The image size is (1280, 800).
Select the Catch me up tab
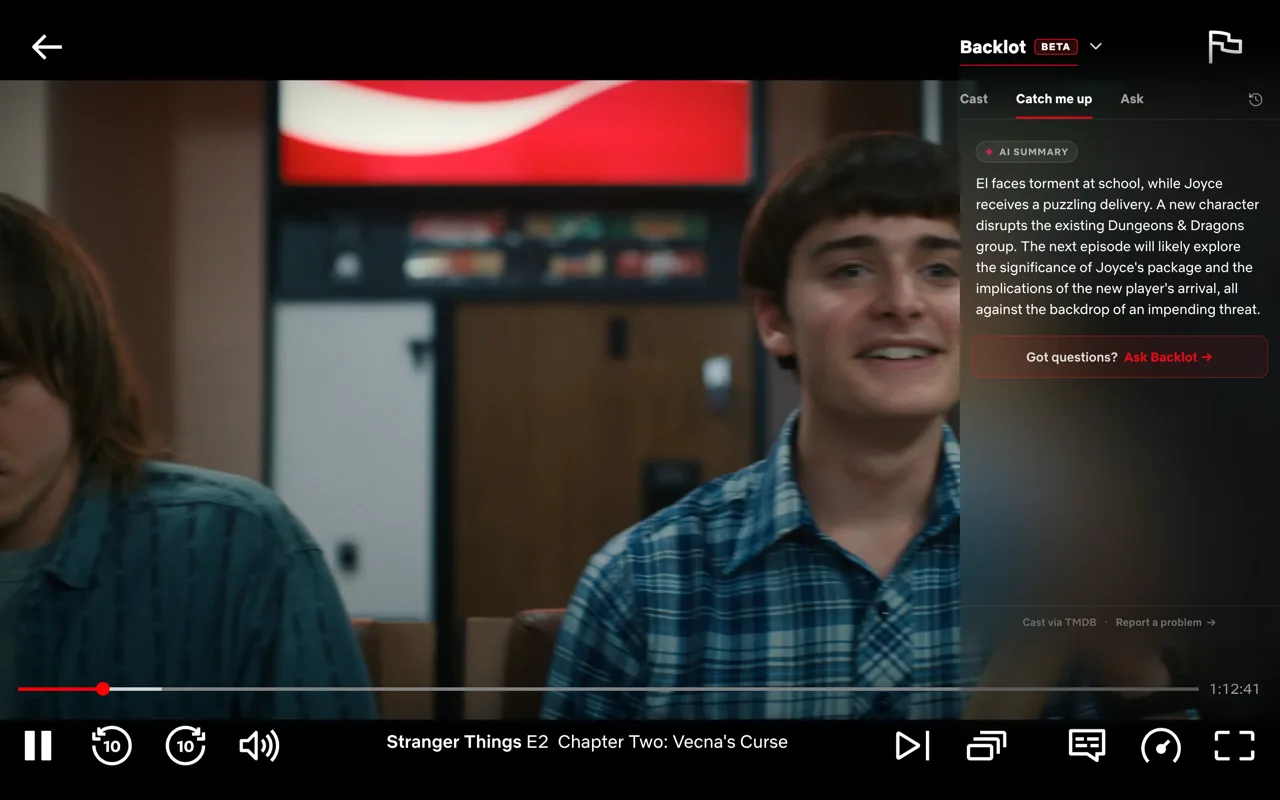coord(1054,99)
